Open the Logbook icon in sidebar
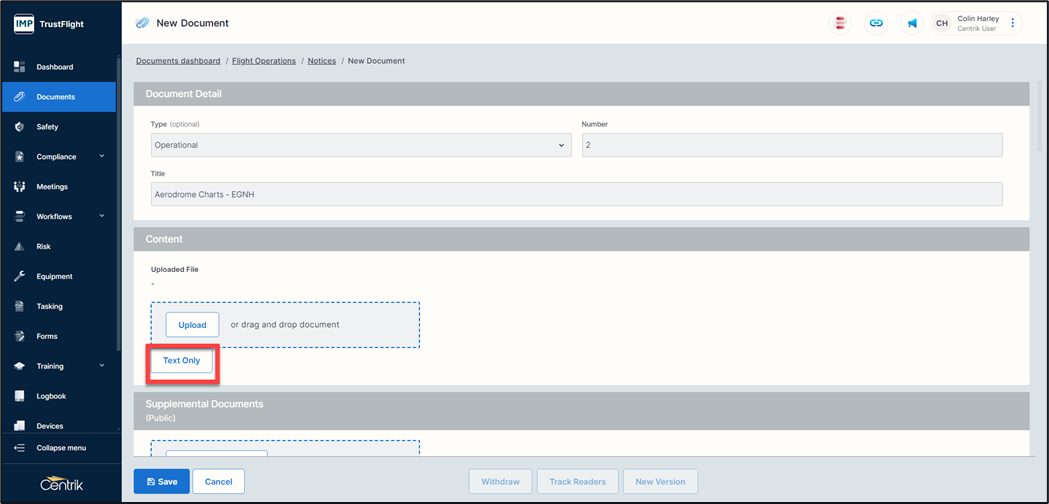Image resolution: width=1049 pixels, height=504 pixels. (19, 396)
